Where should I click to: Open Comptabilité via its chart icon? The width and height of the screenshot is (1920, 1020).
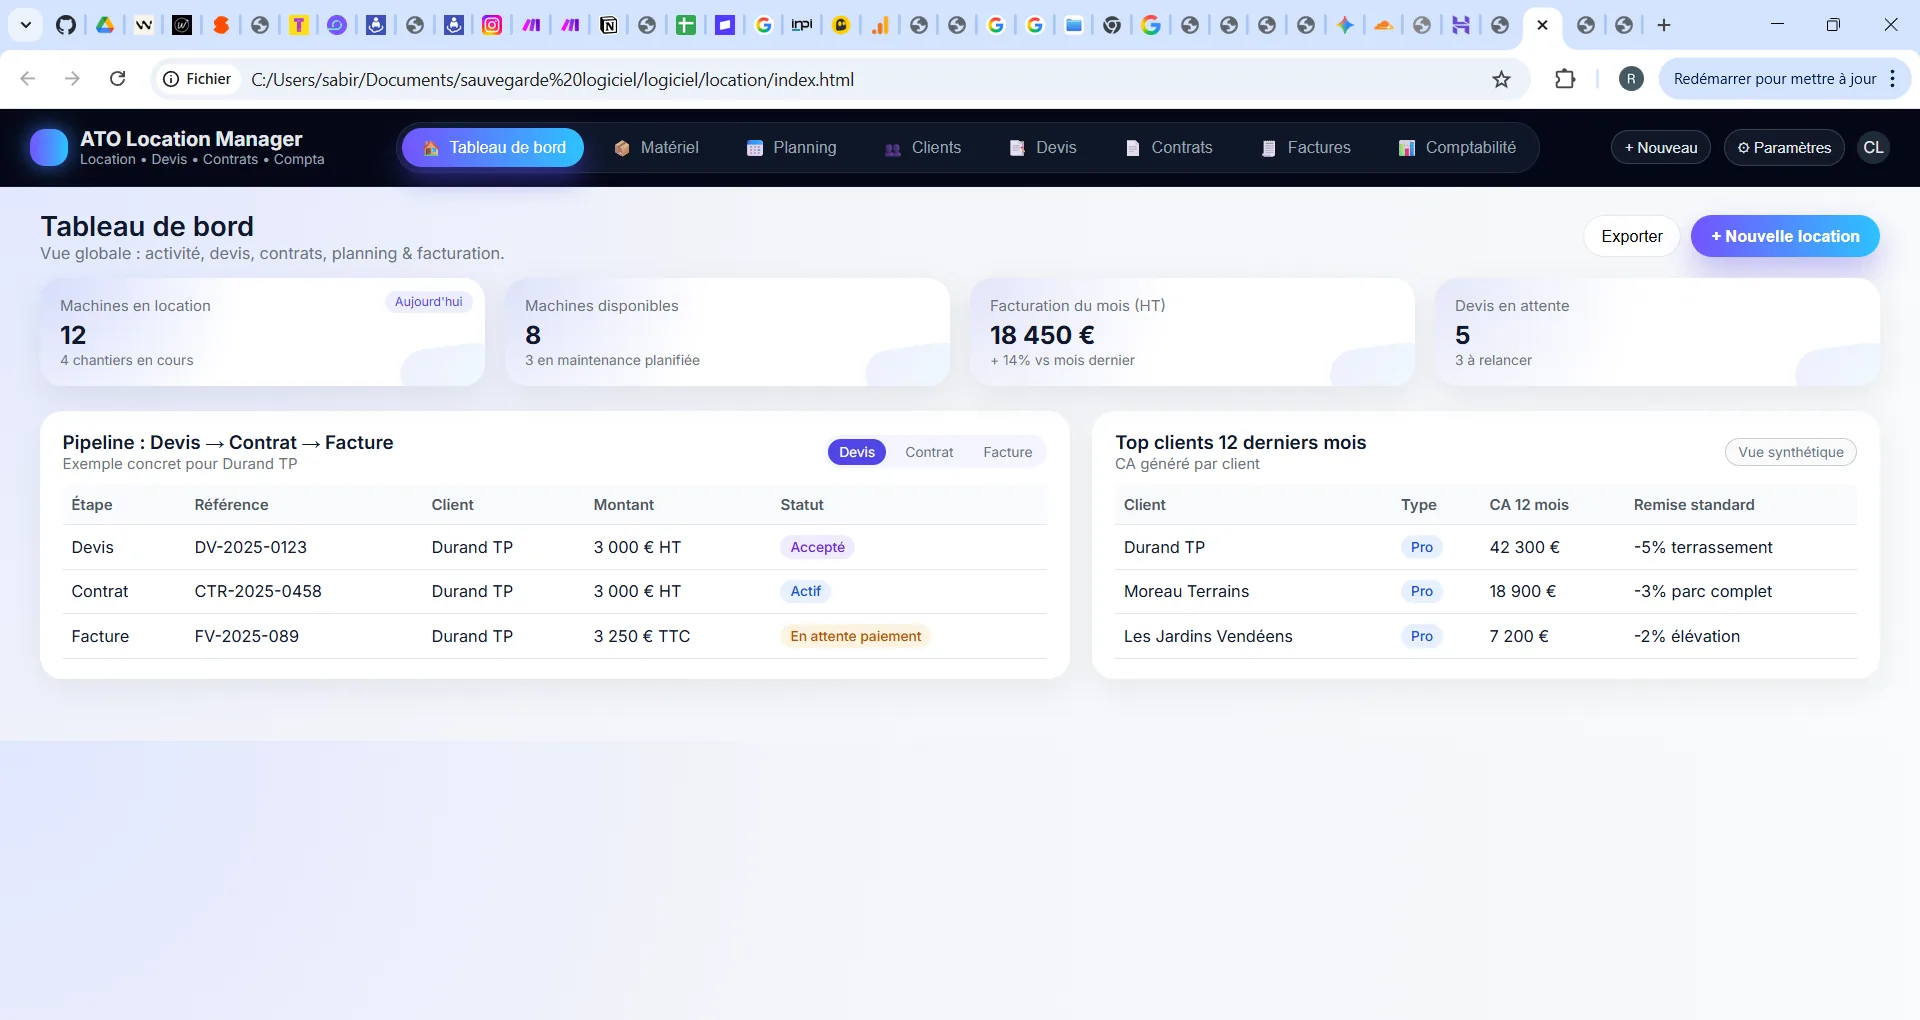tap(1406, 147)
